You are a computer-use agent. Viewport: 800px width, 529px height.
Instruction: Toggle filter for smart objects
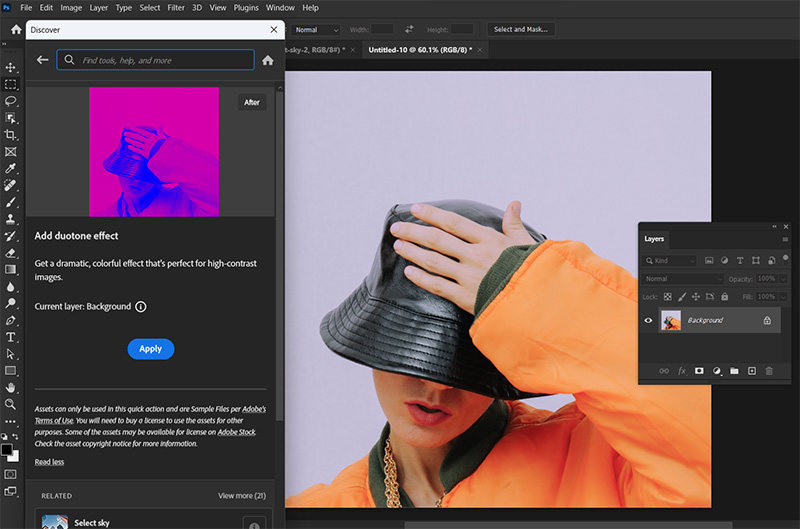(x=771, y=261)
